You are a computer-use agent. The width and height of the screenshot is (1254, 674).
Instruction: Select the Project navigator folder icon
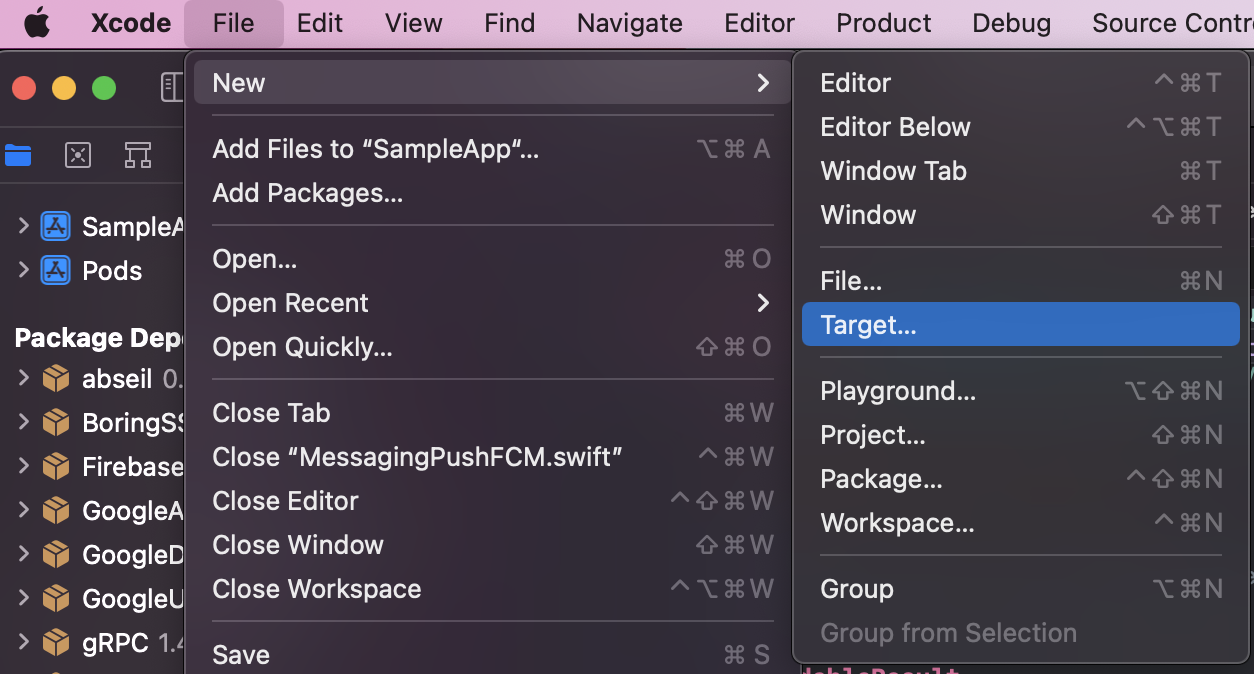[18, 155]
